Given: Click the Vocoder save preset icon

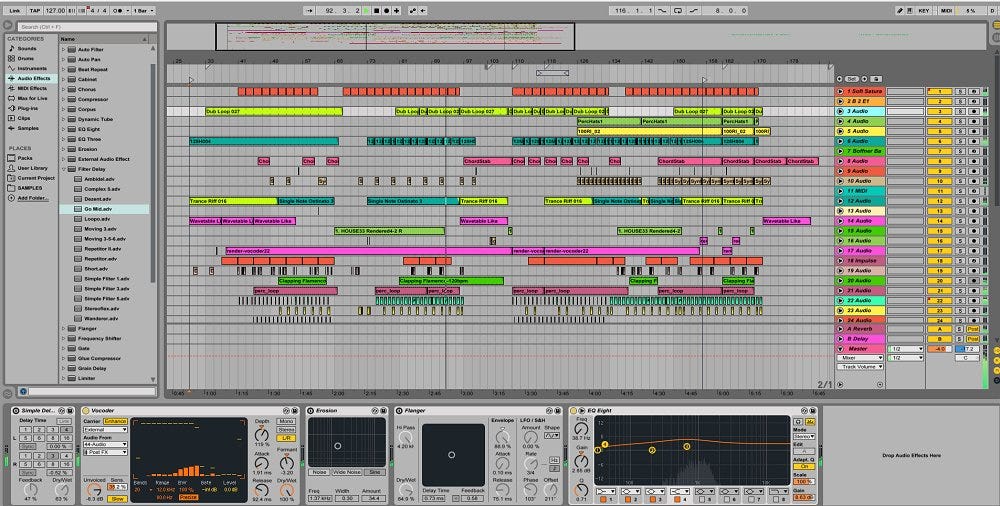Looking at the screenshot, I should [295, 411].
